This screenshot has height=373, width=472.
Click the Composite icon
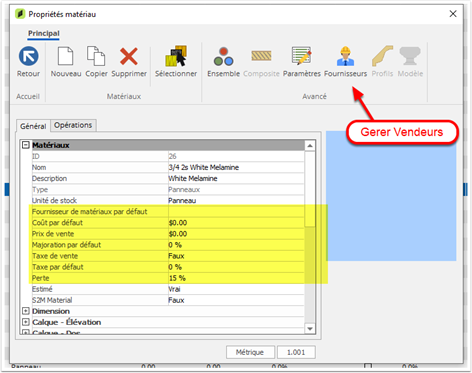[261, 55]
